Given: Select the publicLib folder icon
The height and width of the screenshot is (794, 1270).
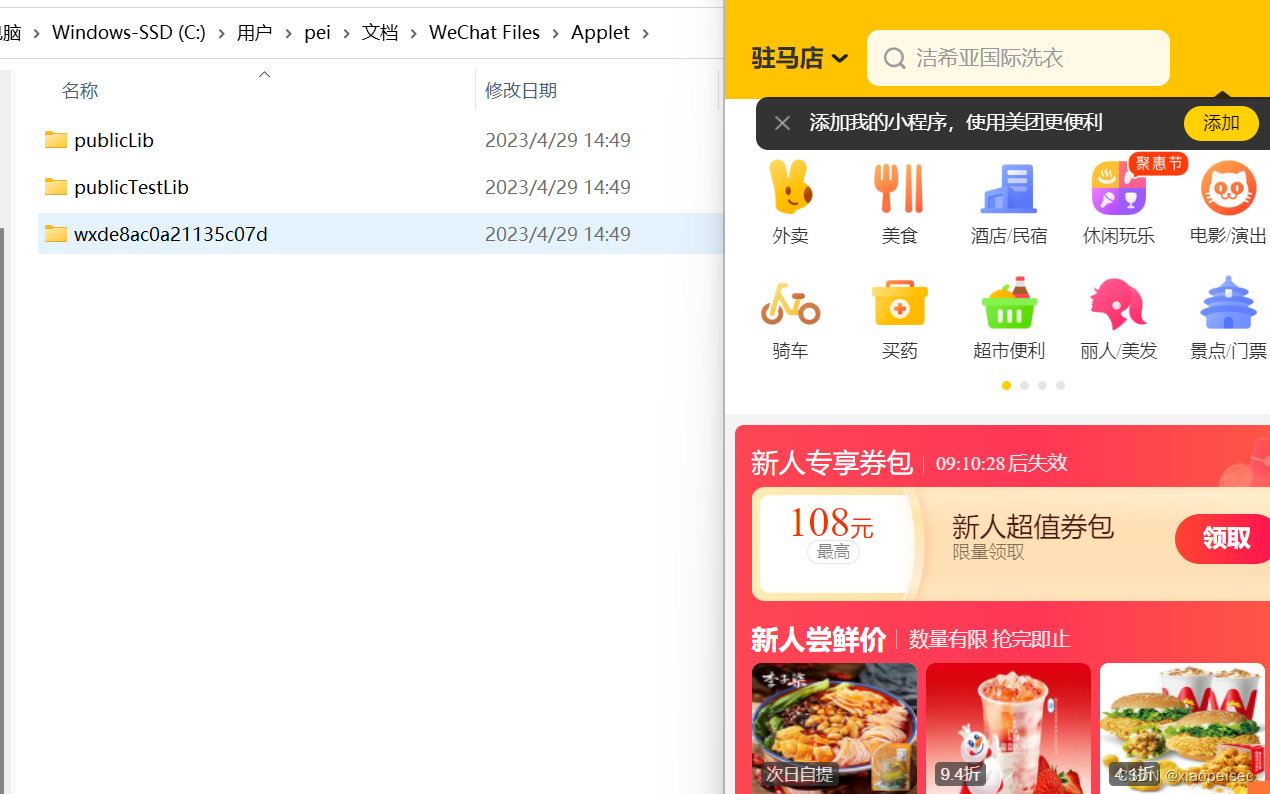Looking at the screenshot, I should point(56,140).
